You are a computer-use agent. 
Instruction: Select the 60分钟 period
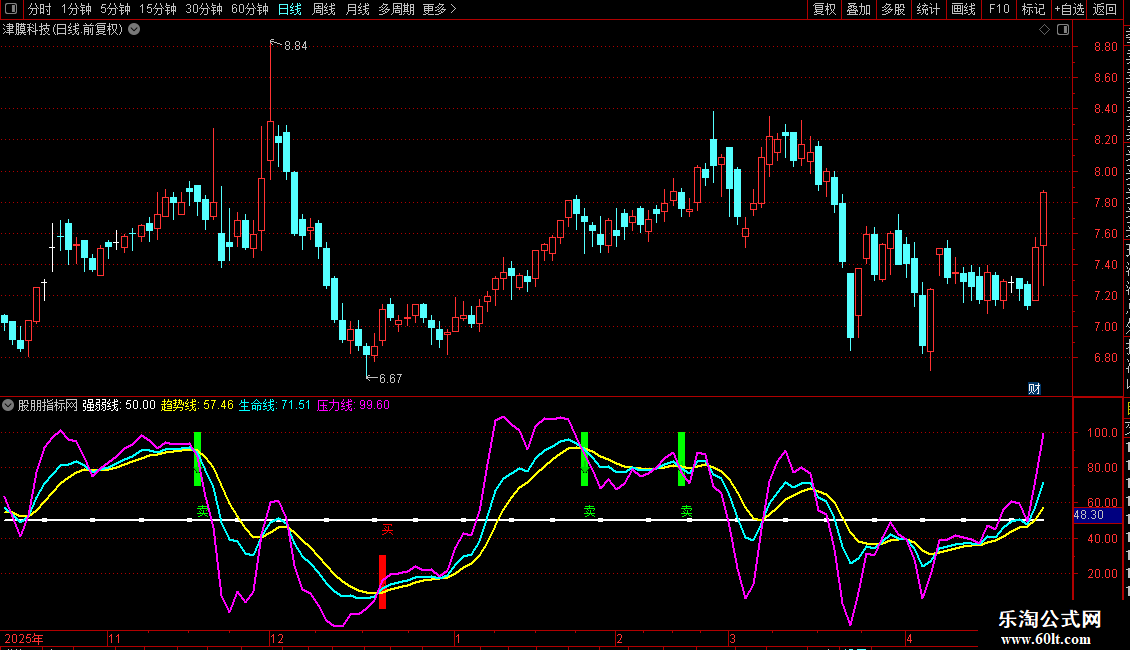250,9
